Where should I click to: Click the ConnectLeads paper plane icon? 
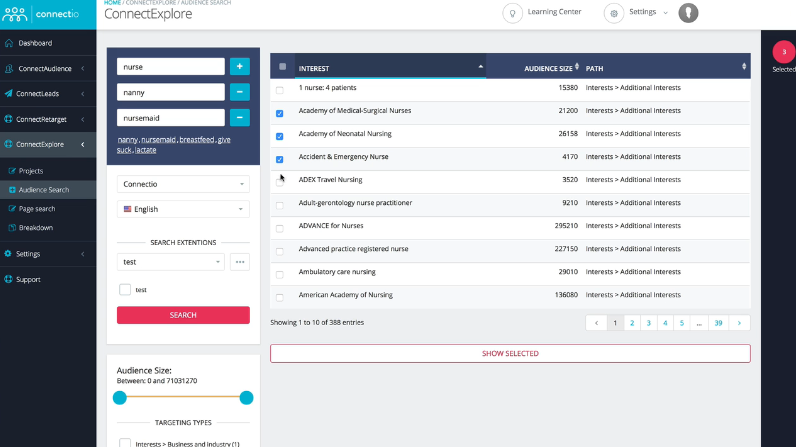tap(9, 93)
